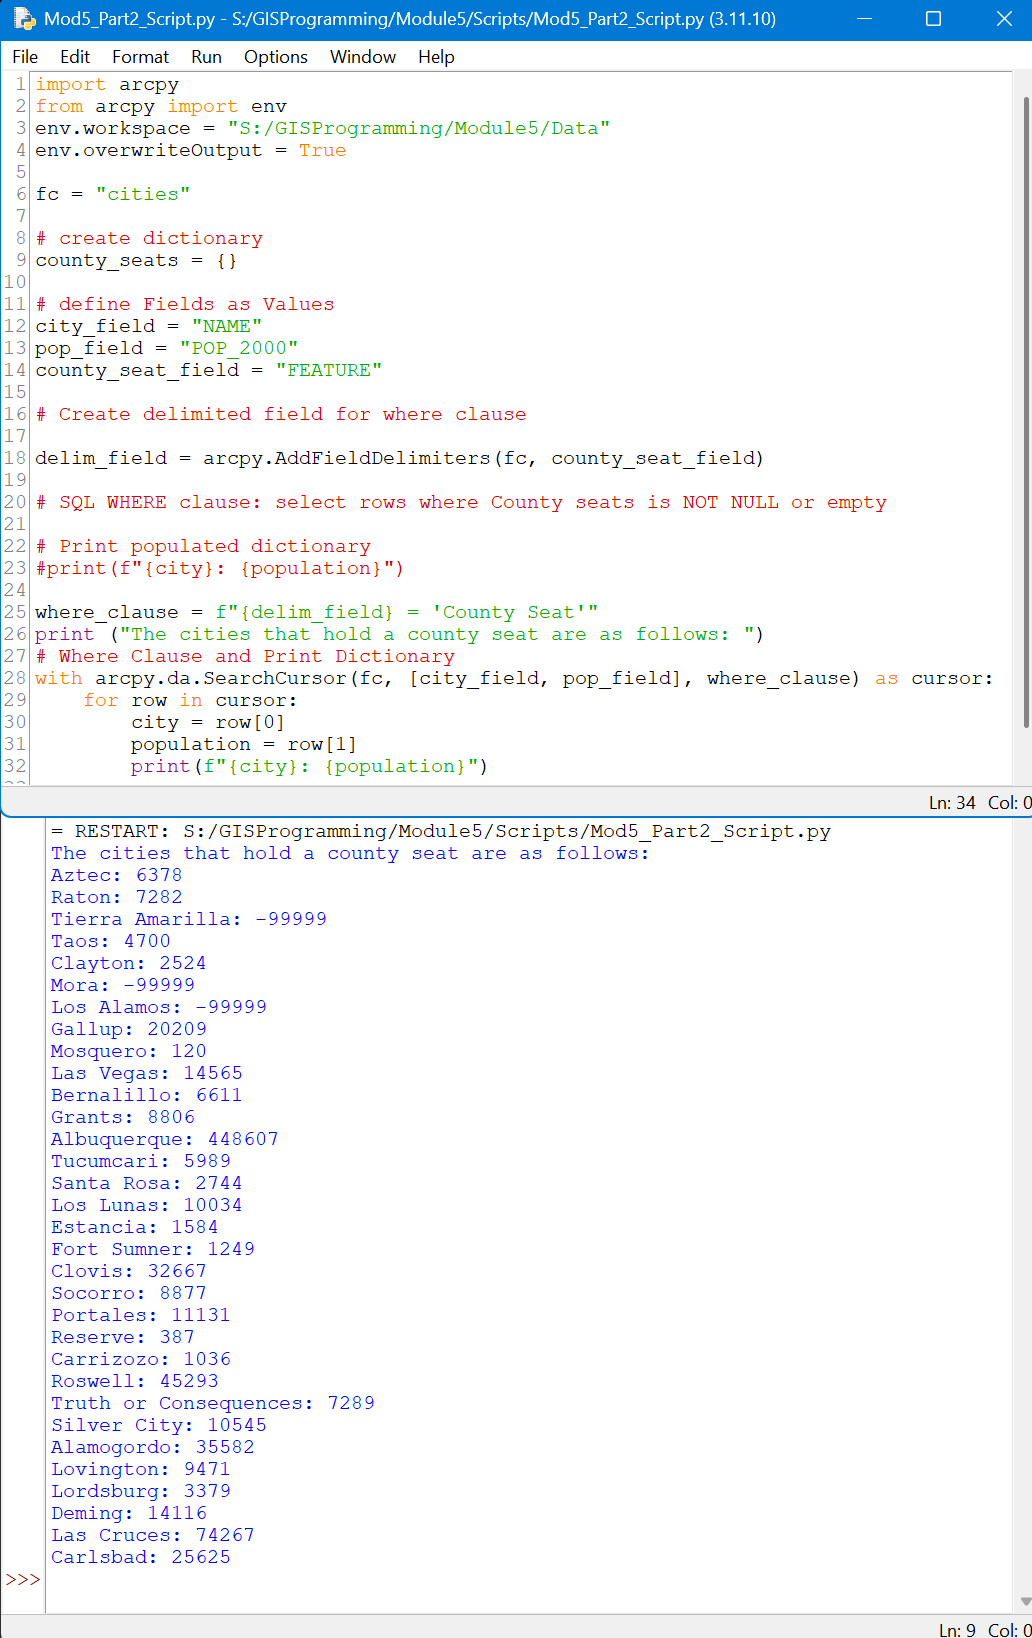This screenshot has width=1032, height=1638.
Task: Click the RESTART line in the shell
Action: [x=441, y=831]
